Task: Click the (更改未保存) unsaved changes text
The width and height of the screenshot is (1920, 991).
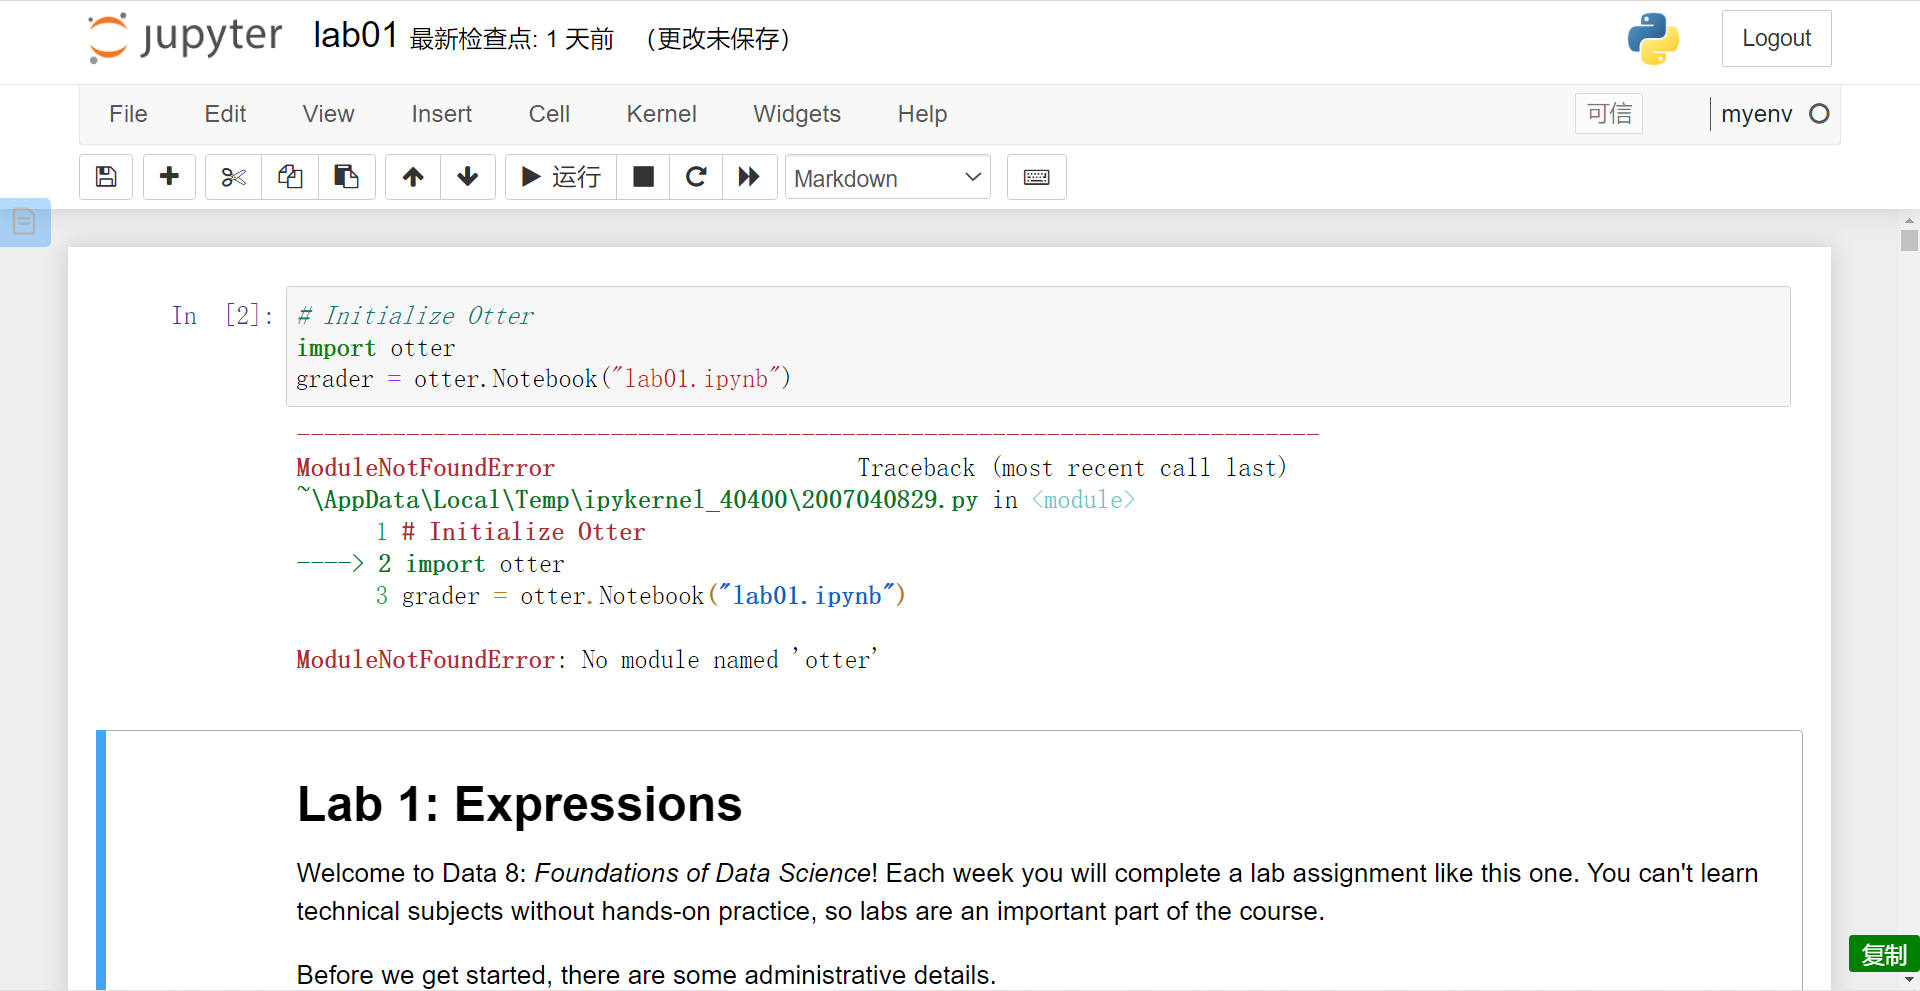Action: 719,39
